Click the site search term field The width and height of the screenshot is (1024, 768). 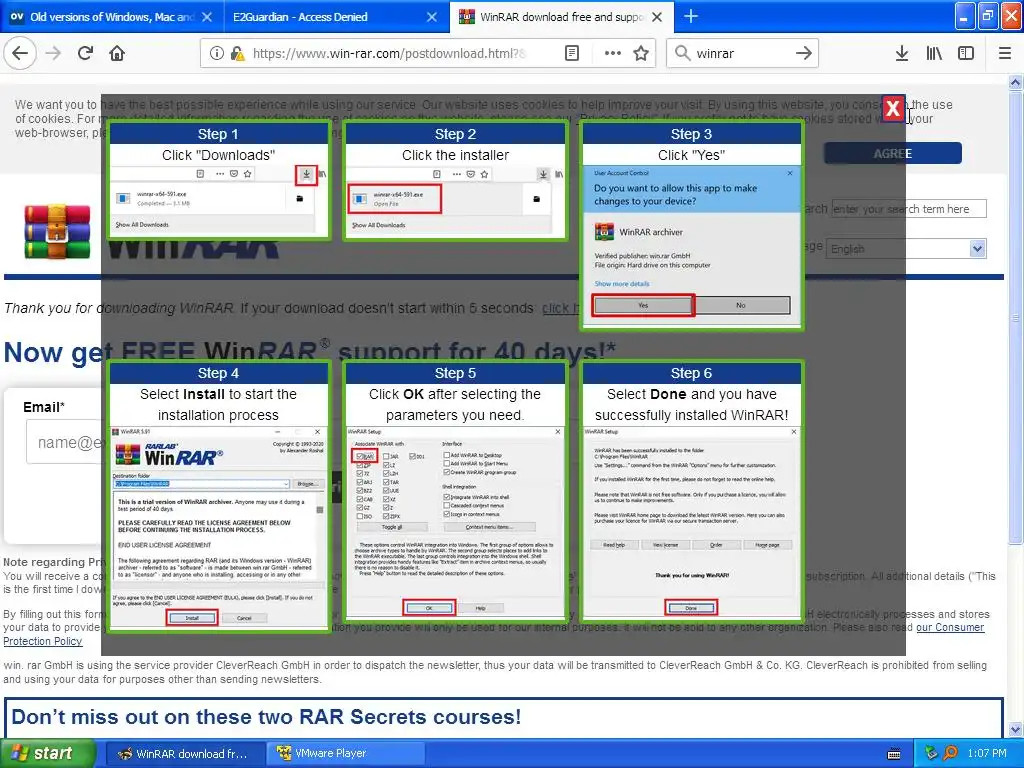908,209
